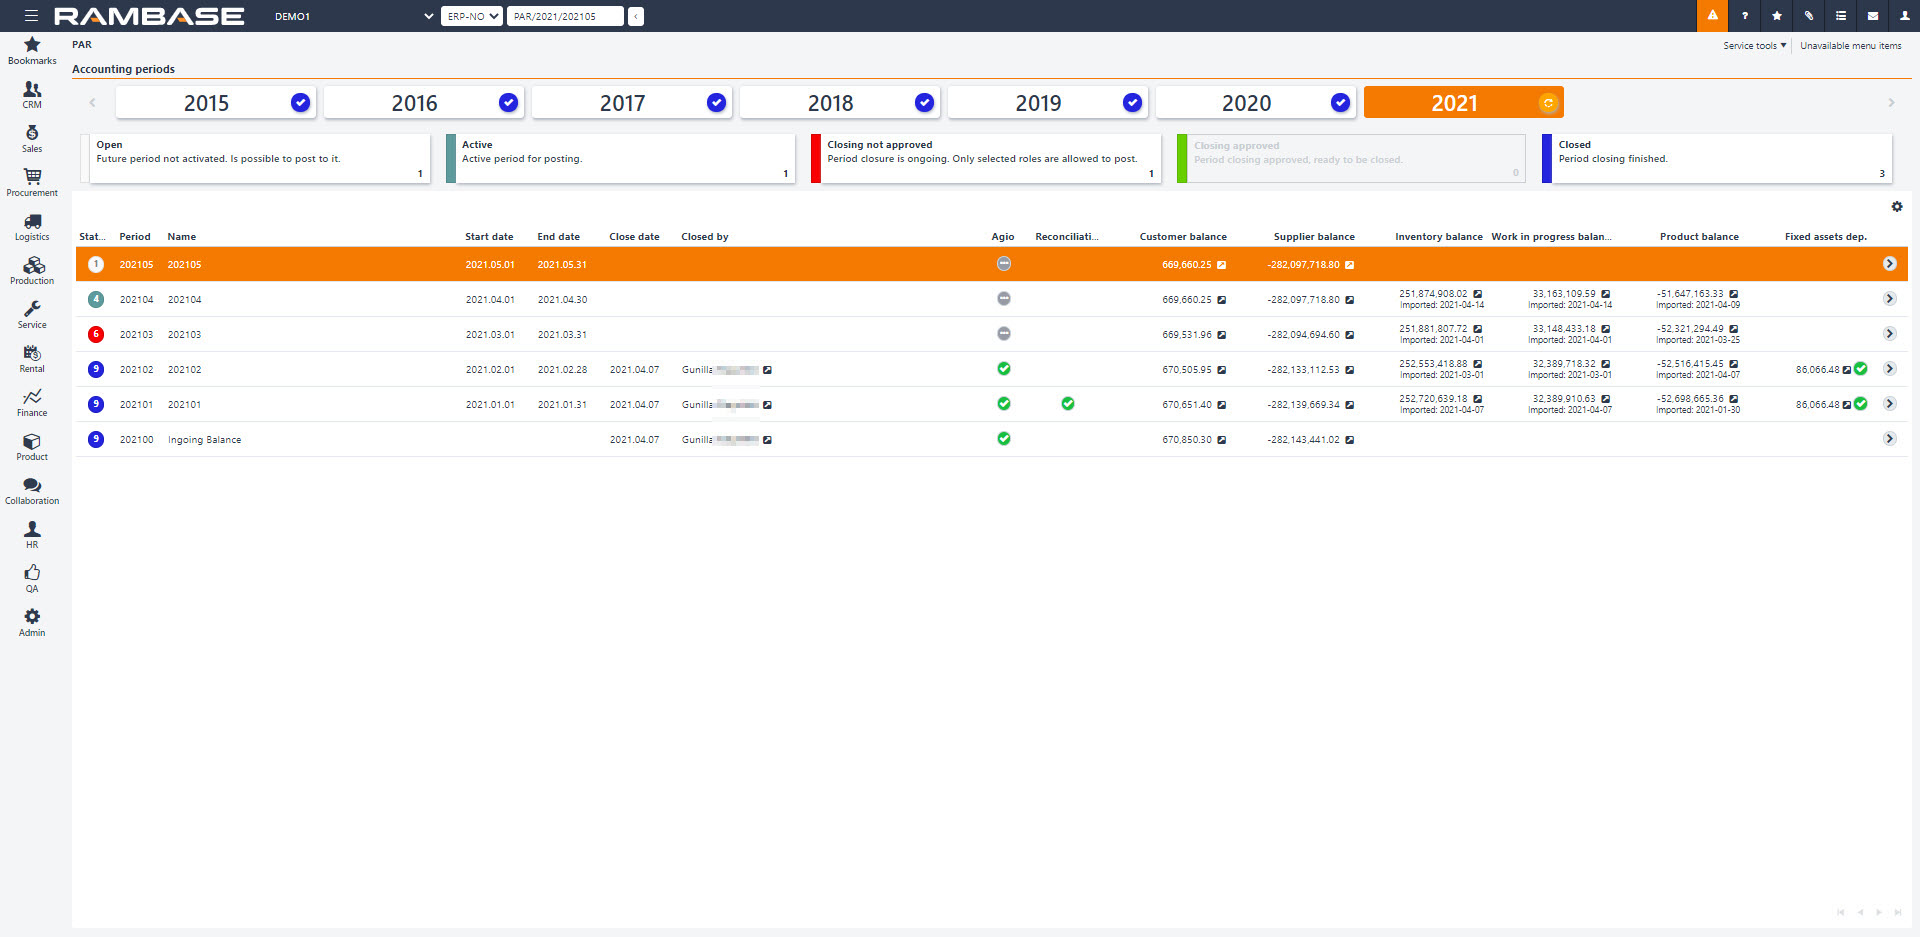Click Unavailable menu items link
This screenshot has height=937, width=1920.
pos(1850,46)
